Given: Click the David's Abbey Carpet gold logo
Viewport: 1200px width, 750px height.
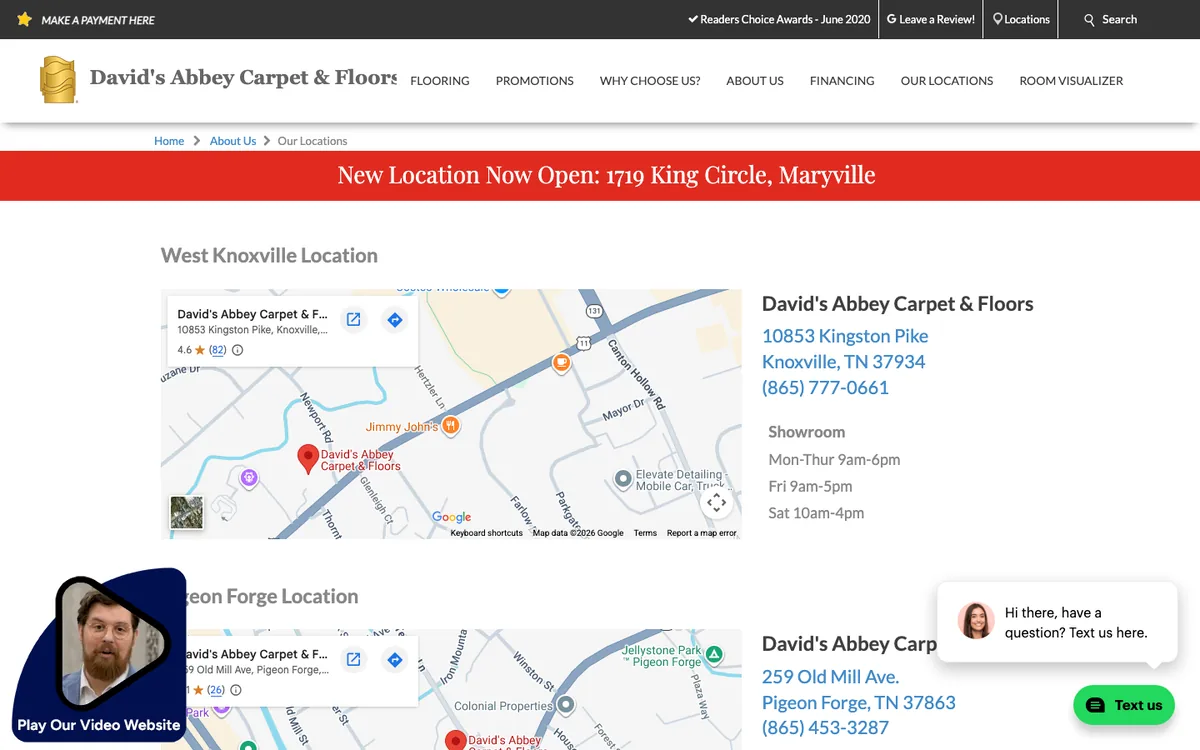Looking at the screenshot, I should coord(58,80).
